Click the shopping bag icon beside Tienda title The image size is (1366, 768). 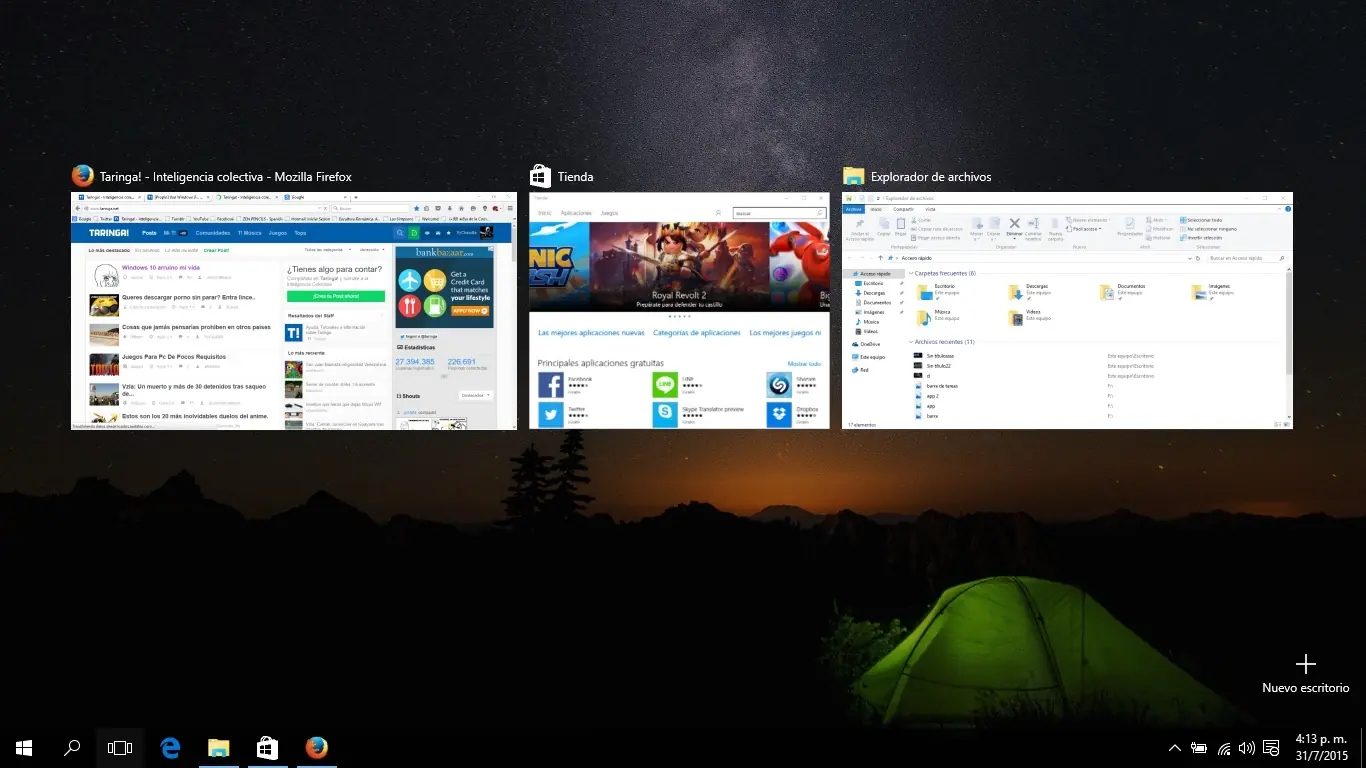tap(540, 176)
